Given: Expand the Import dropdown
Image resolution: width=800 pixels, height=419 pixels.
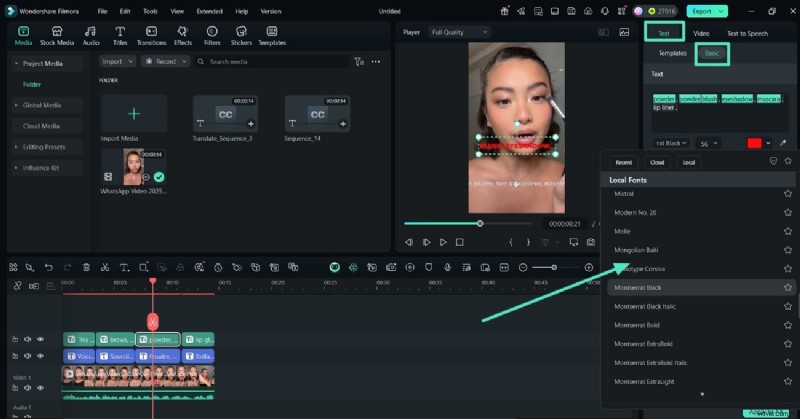Looking at the screenshot, I should (x=118, y=61).
